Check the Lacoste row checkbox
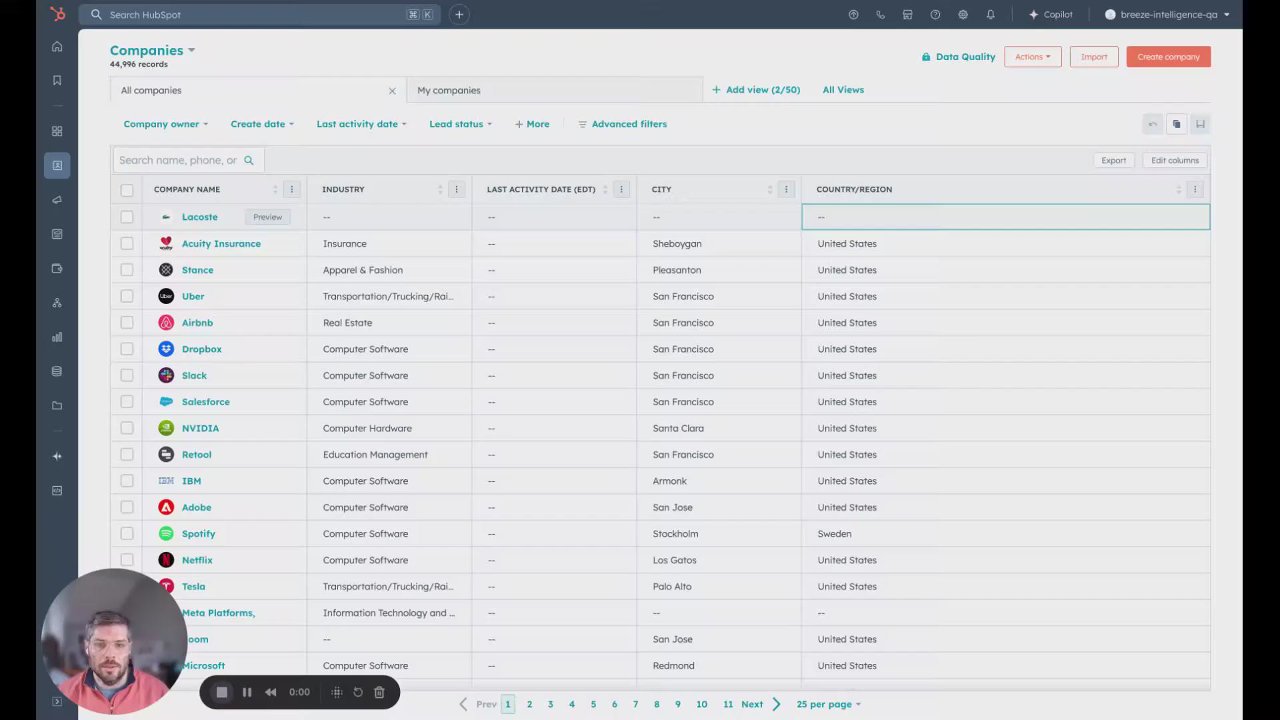Image resolution: width=1280 pixels, height=720 pixels. pos(127,217)
